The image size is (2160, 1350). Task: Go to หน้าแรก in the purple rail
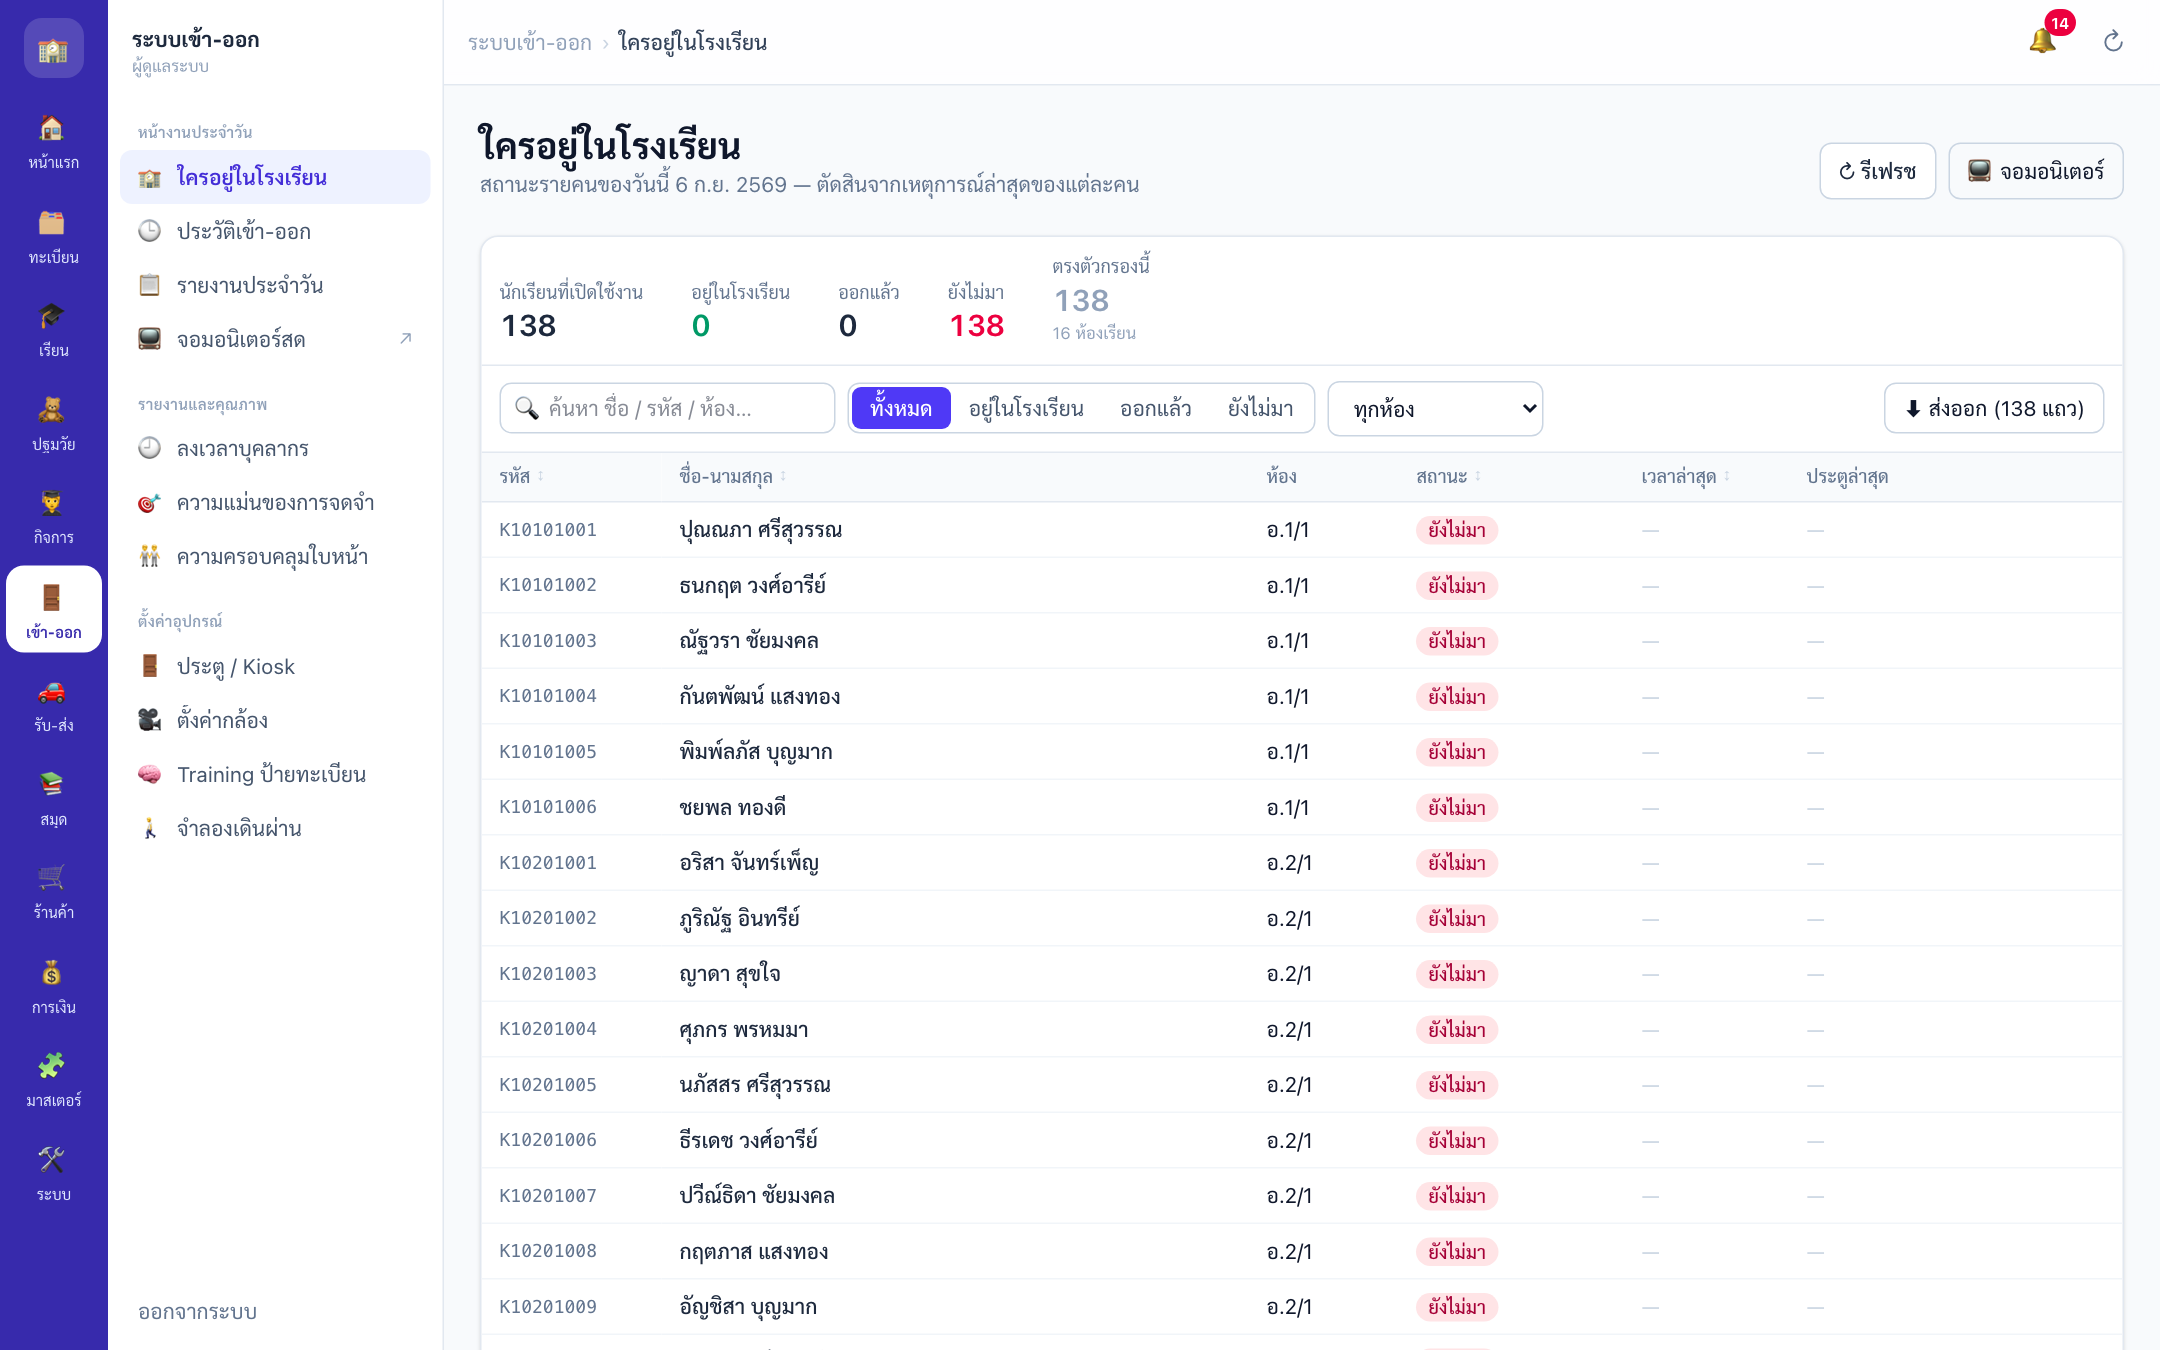point(54,141)
